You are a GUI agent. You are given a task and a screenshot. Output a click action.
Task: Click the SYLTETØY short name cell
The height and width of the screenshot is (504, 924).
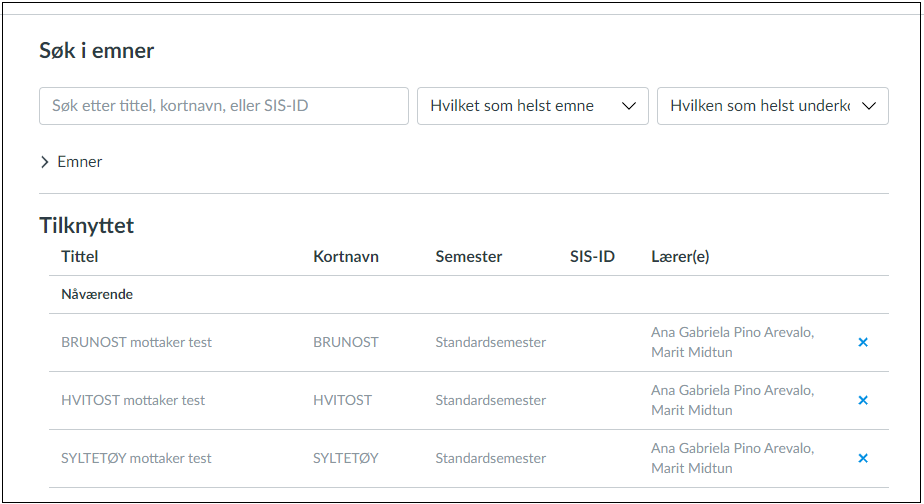346,458
